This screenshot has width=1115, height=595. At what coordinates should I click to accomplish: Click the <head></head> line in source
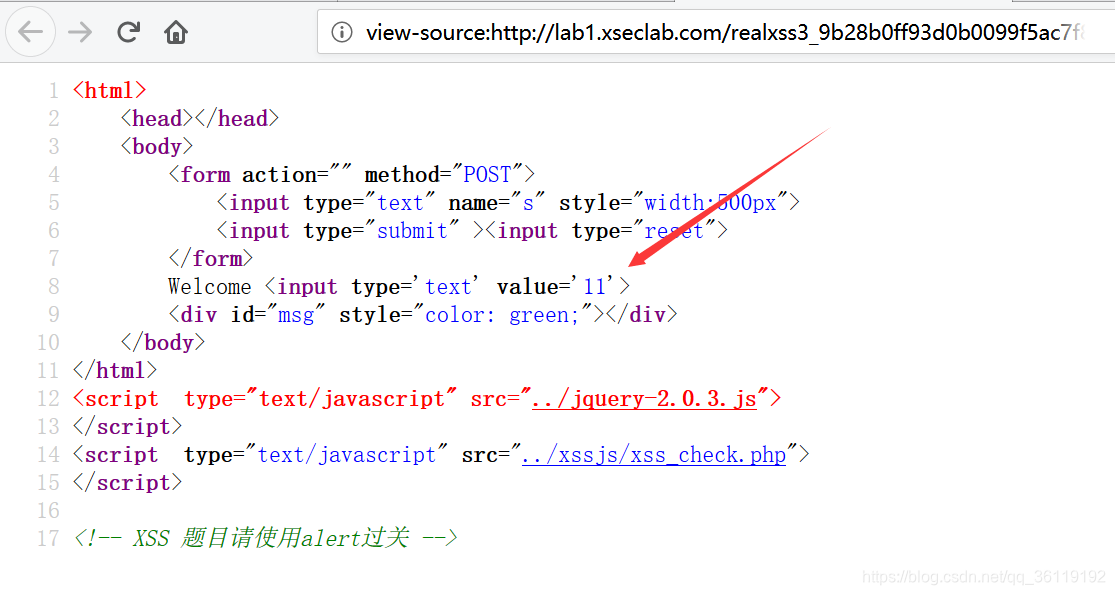(x=200, y=119)
